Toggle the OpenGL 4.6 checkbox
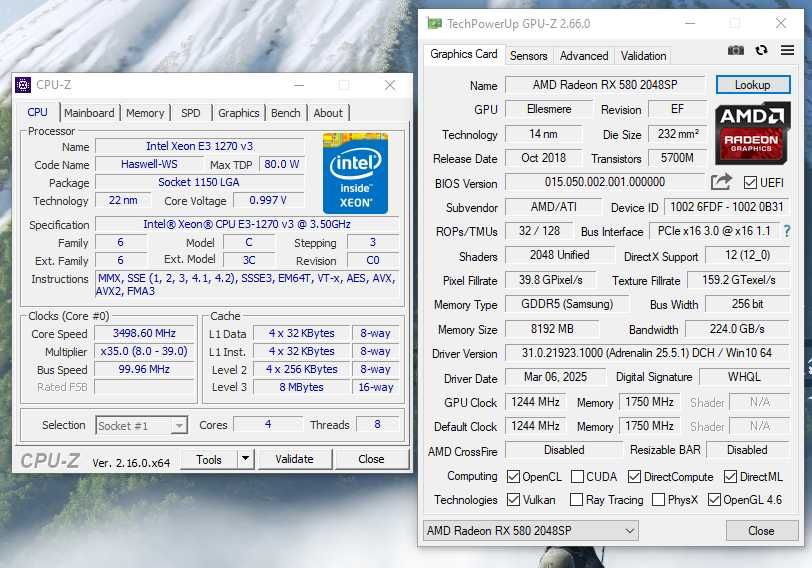 pyautogui.click(x=714, y=500)
